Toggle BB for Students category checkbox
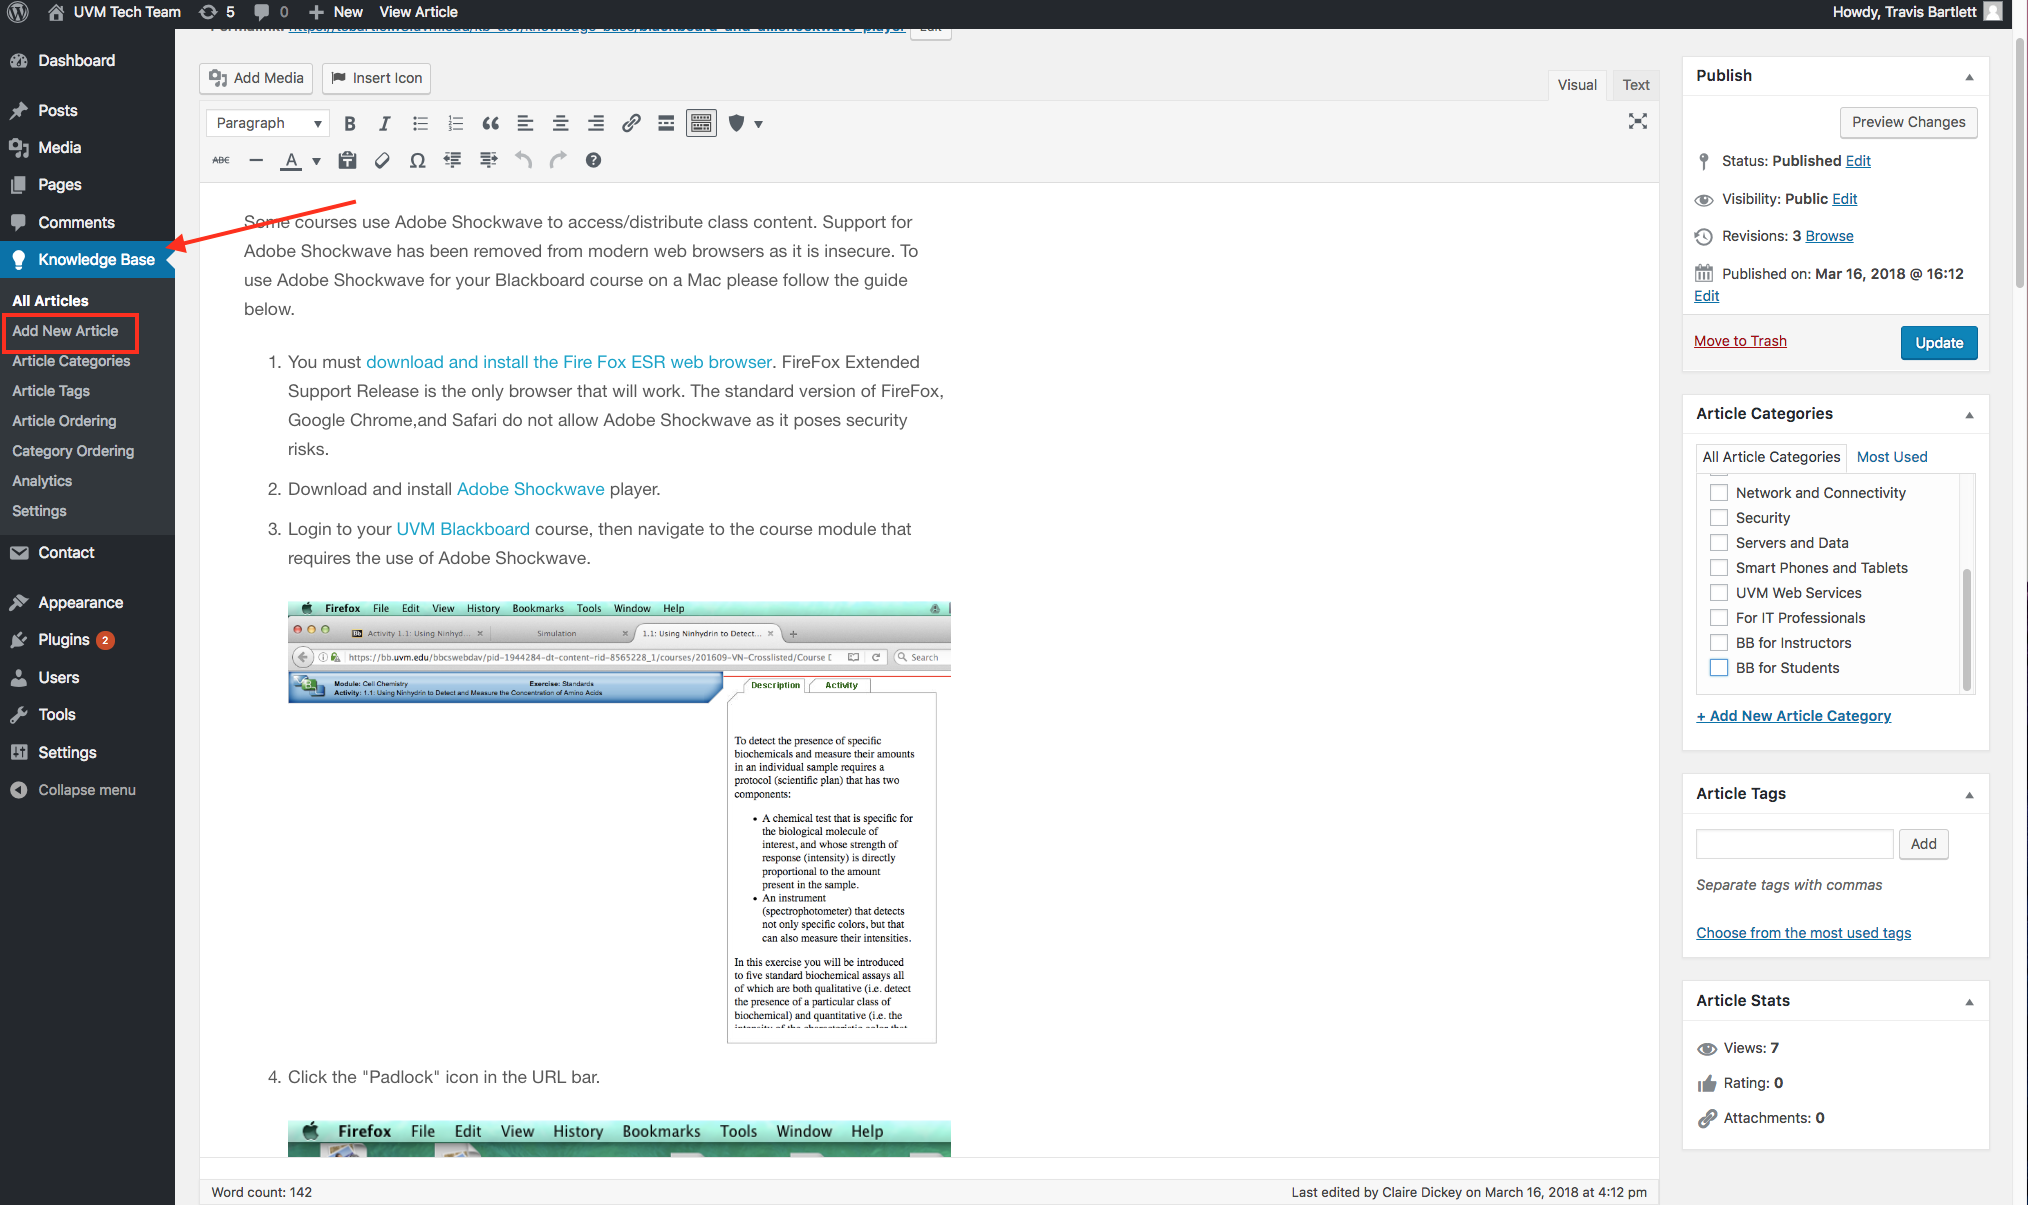Image resolution: width=2028 pixels, height=1205 pixels. pyautogui.click(x=1718, y=667)
